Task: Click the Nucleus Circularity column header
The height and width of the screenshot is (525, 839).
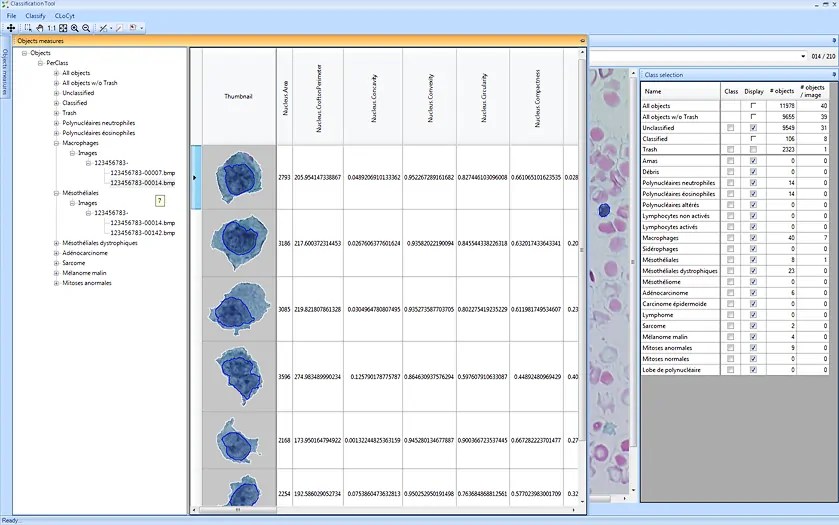Action: coord(483,97)
